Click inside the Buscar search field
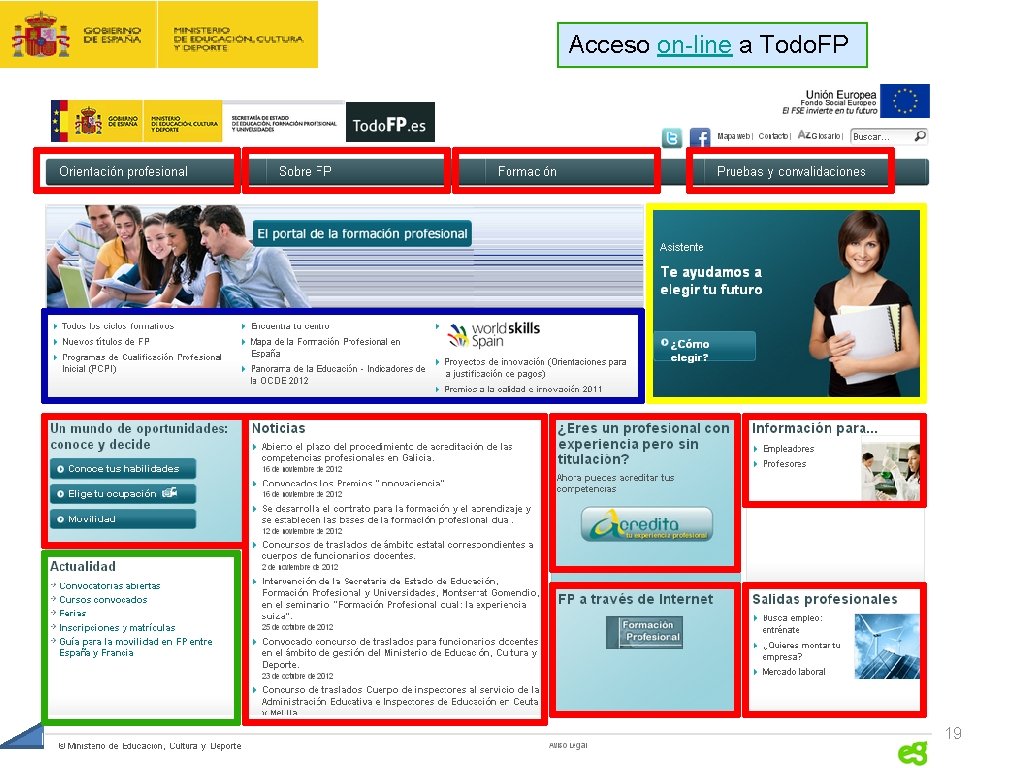1024x768 pixels. point(875,137)
